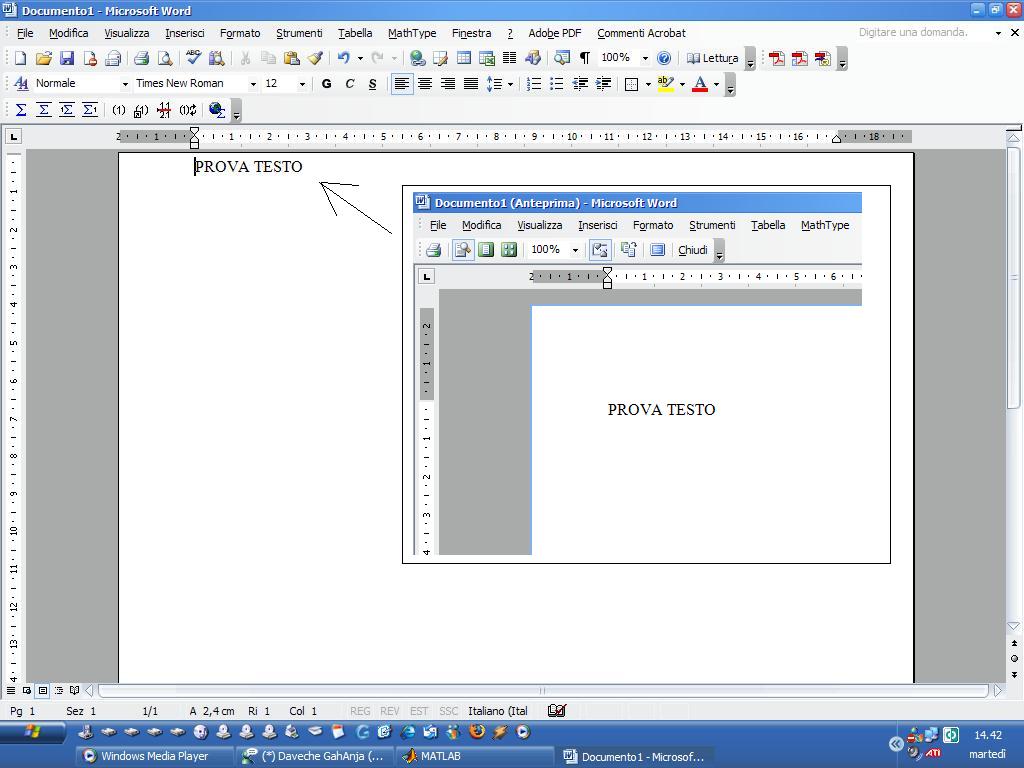The height and width of the screenshot is (768, 1024).
Task: Insert a display MathType equation
Action: coord(43,110)
